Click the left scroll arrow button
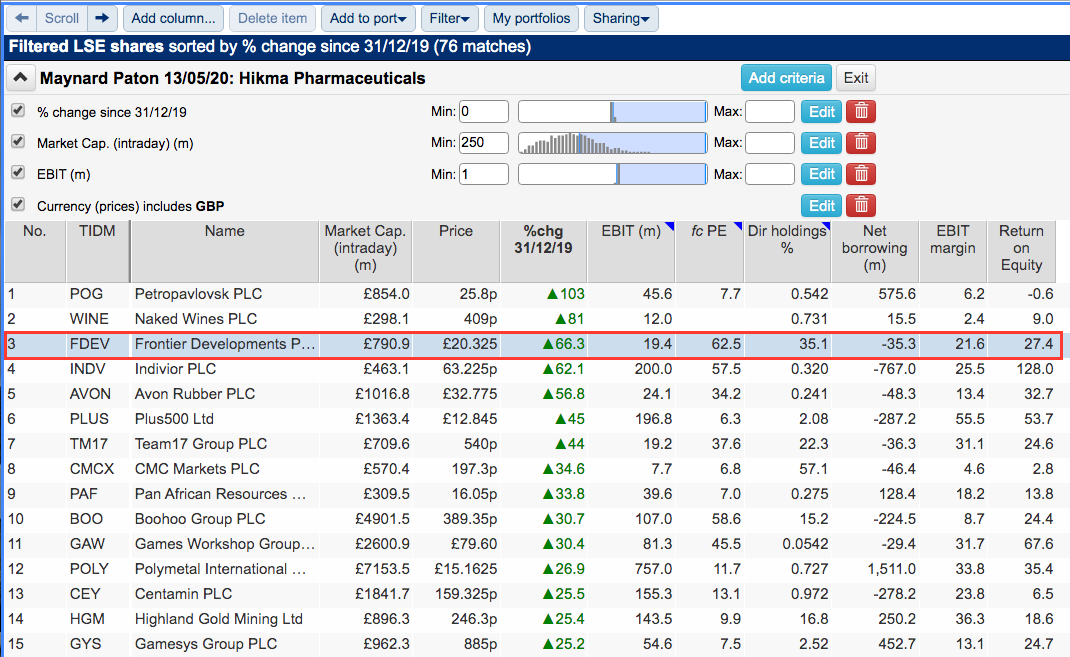 22,18
